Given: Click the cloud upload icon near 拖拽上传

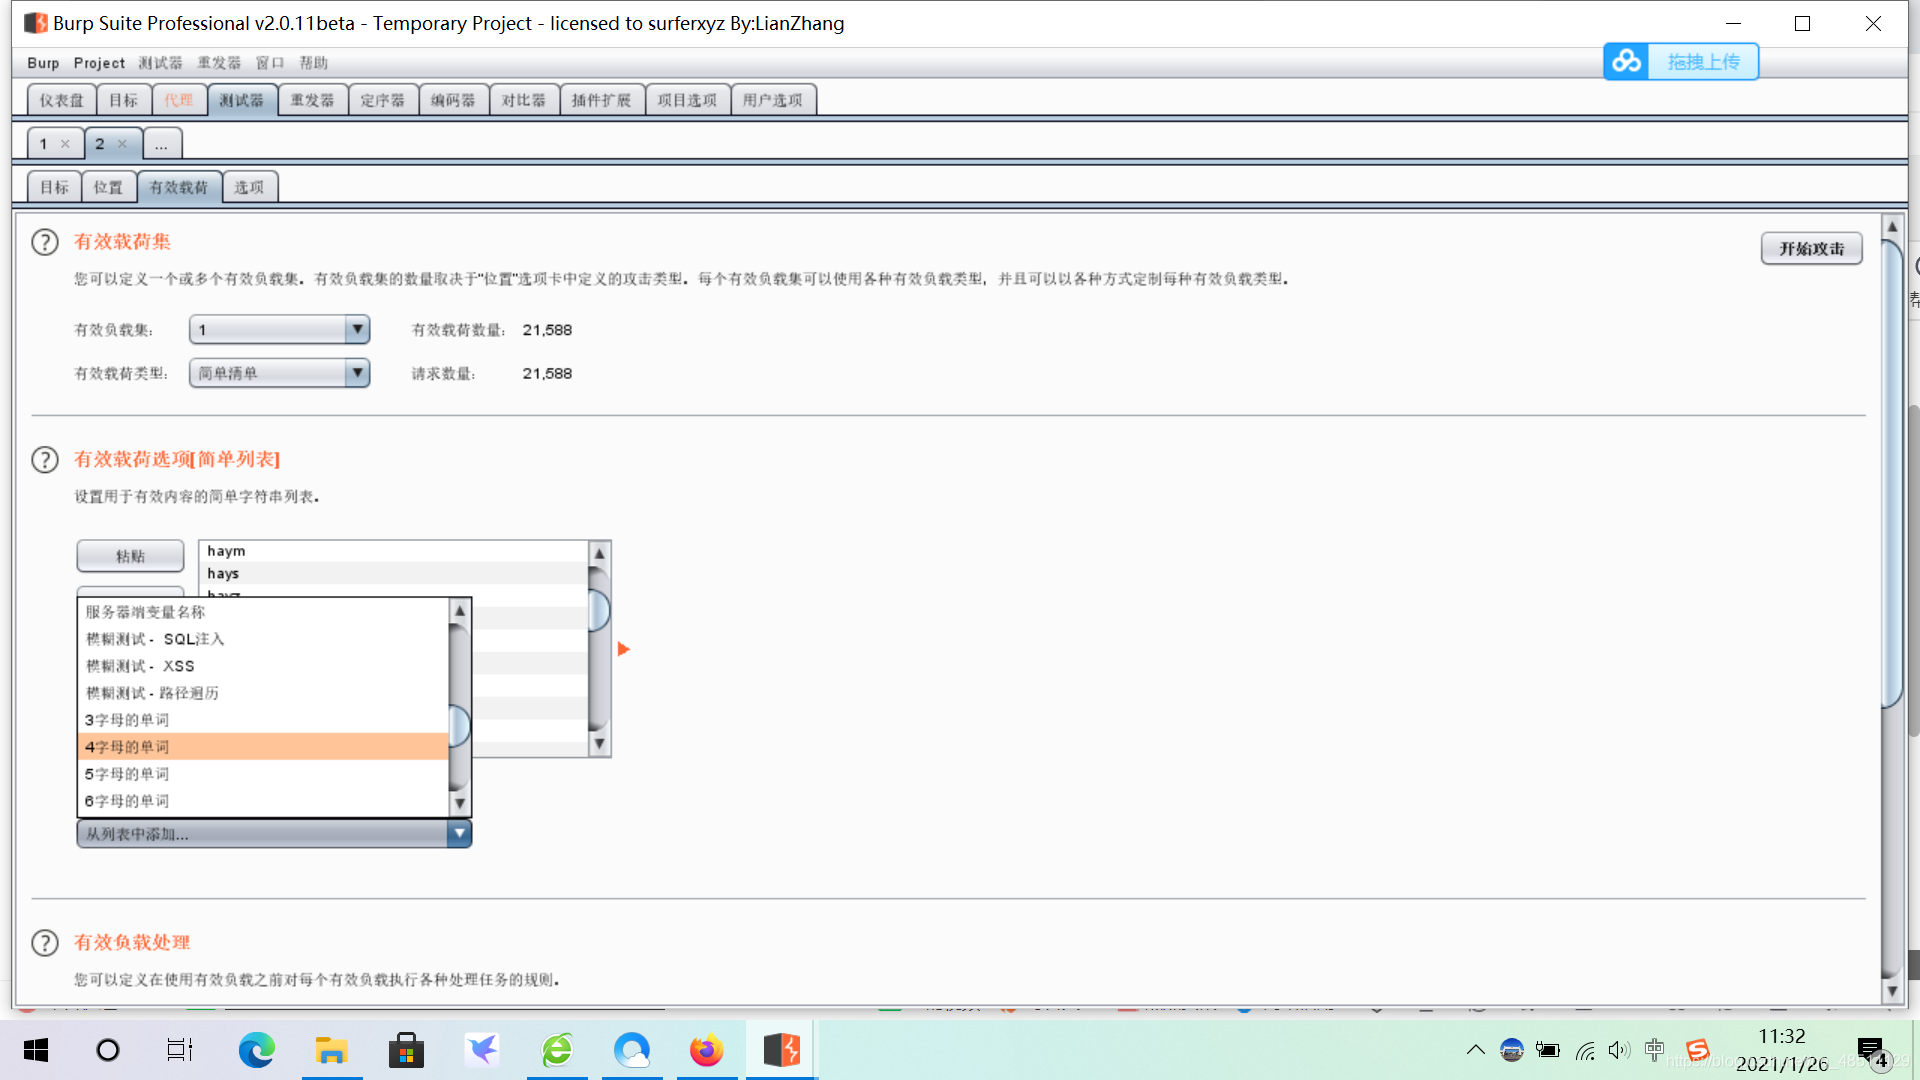Looking at the screenshot, I should pyautogui.click(x=1626, y=62).
